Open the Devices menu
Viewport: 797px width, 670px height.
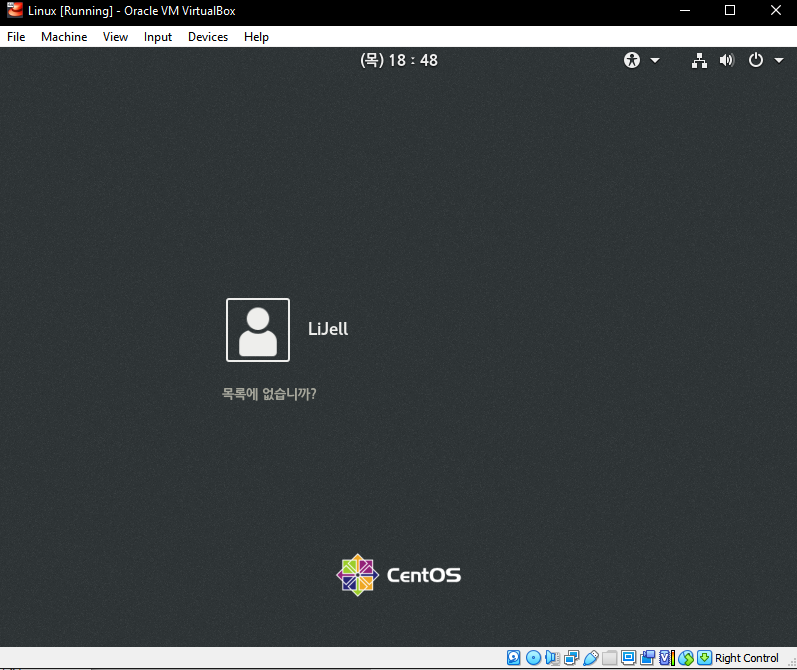pos(208,37)
